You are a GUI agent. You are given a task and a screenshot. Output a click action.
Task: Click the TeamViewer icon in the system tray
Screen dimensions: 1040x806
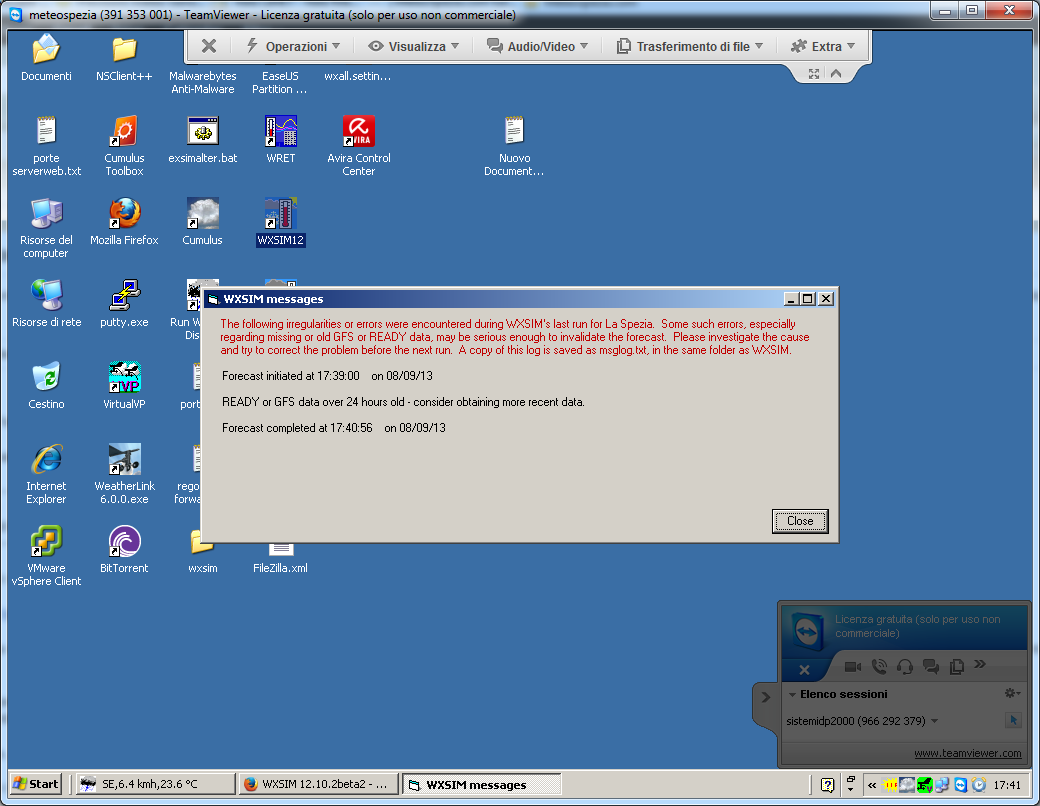click(960, 785)
